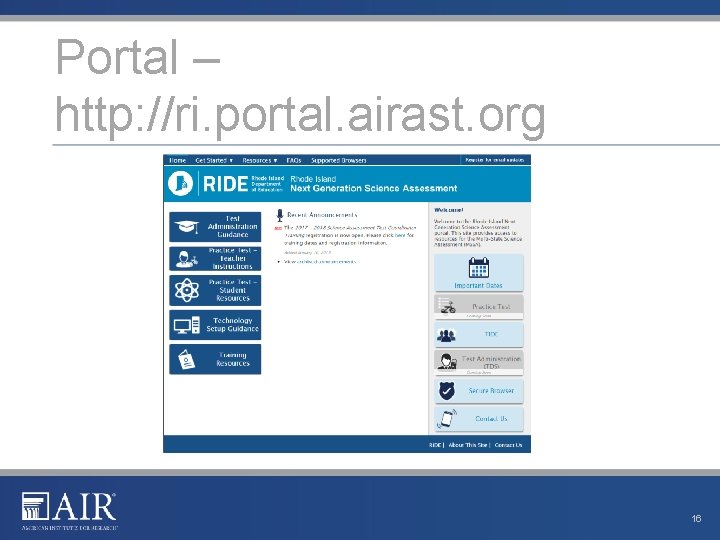Click the Welcome heading in the right sidebar
720x540 pixels.
point(449,210)
